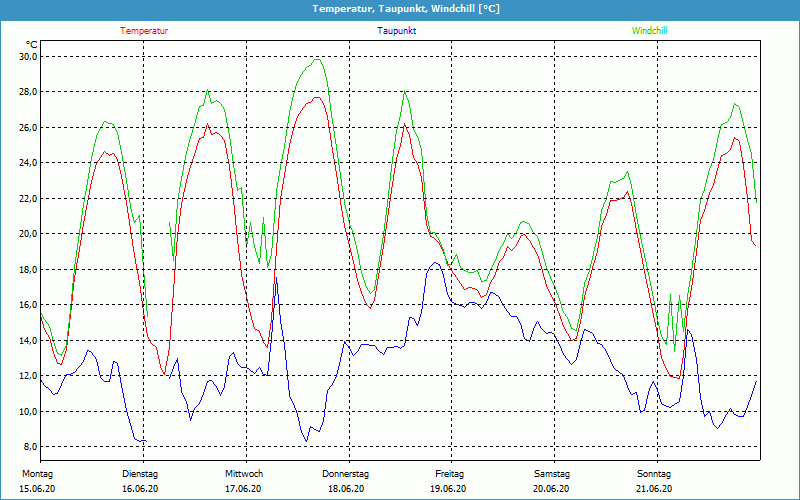Click the 21.06.20 date label

coord(654,489)
